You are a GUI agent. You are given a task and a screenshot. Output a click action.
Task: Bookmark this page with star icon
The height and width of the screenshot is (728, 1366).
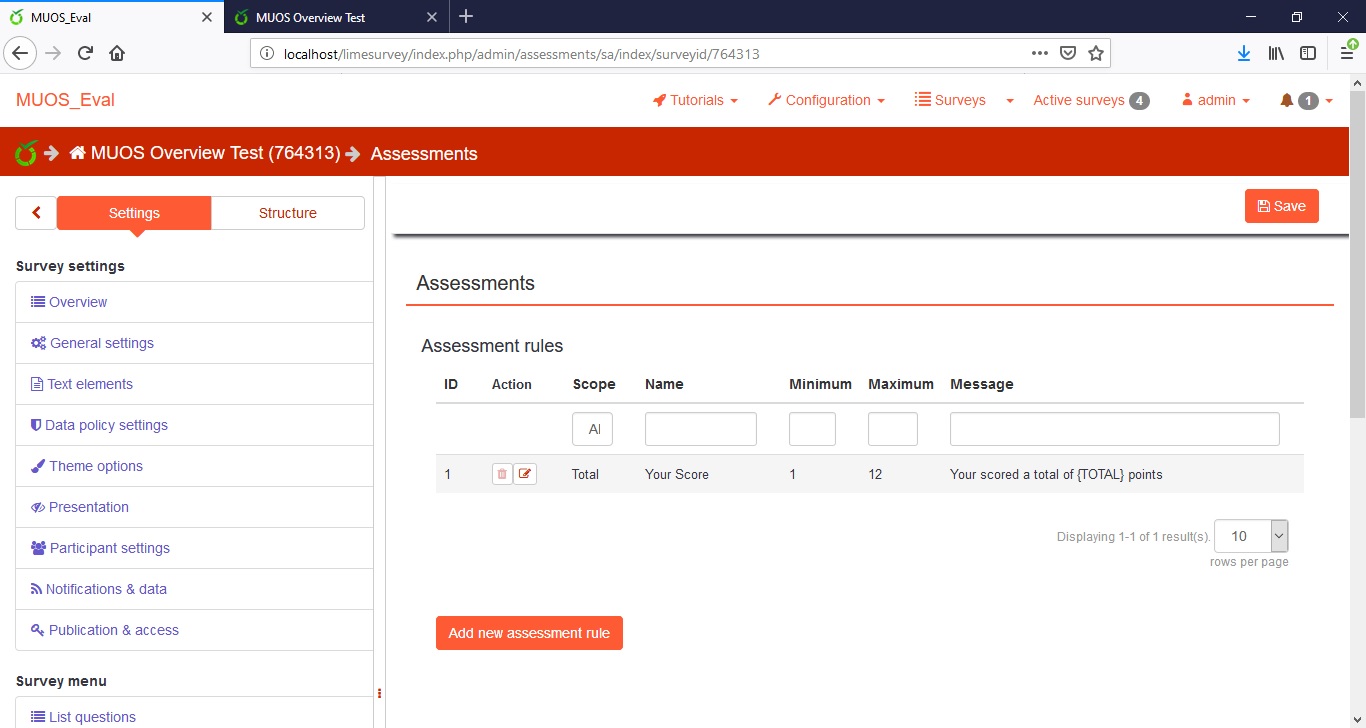1096,53
